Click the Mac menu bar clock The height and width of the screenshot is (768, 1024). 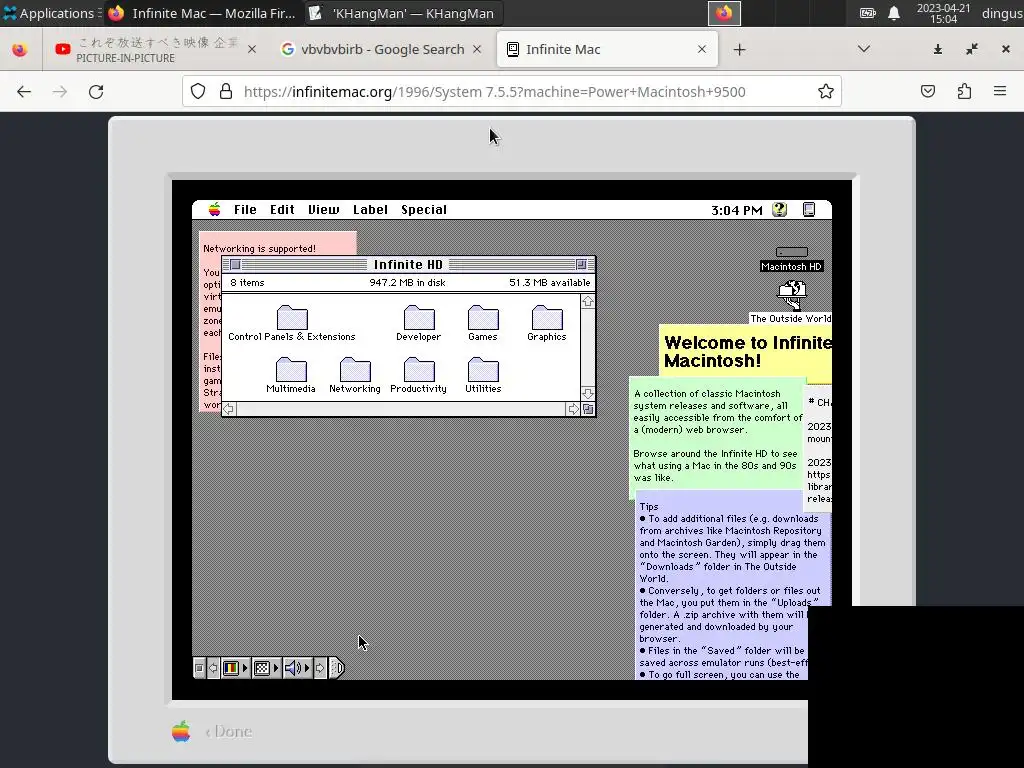pyautogui.click(x=737, y=210)
